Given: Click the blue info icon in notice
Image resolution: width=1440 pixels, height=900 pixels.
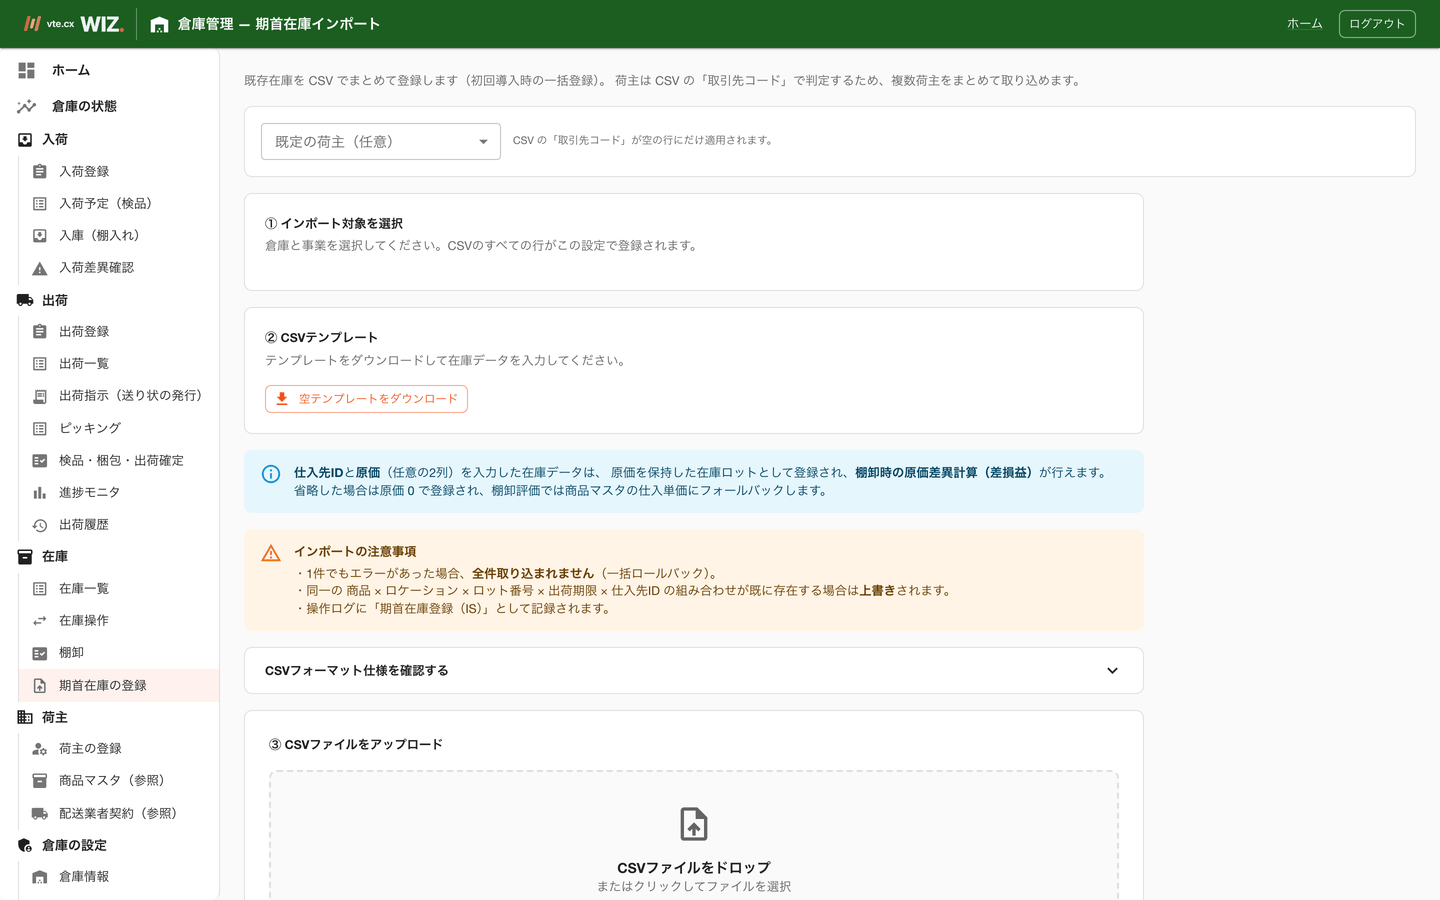Looking at the screenshot, I should click(271, 474).
